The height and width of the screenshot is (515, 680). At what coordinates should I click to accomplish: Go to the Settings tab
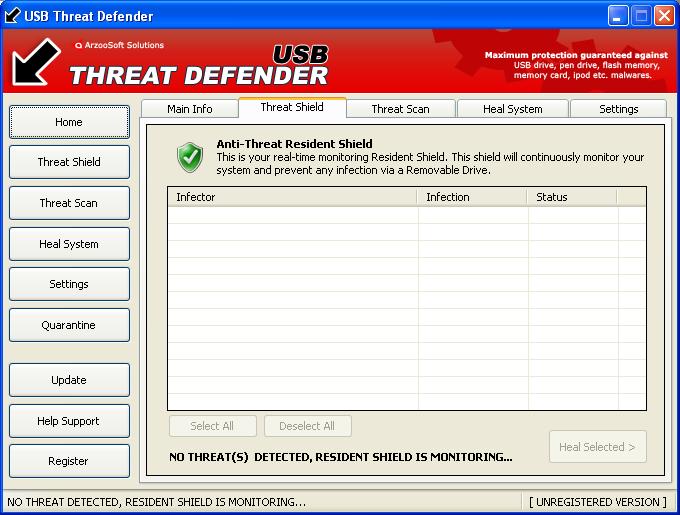click(618, 109)
